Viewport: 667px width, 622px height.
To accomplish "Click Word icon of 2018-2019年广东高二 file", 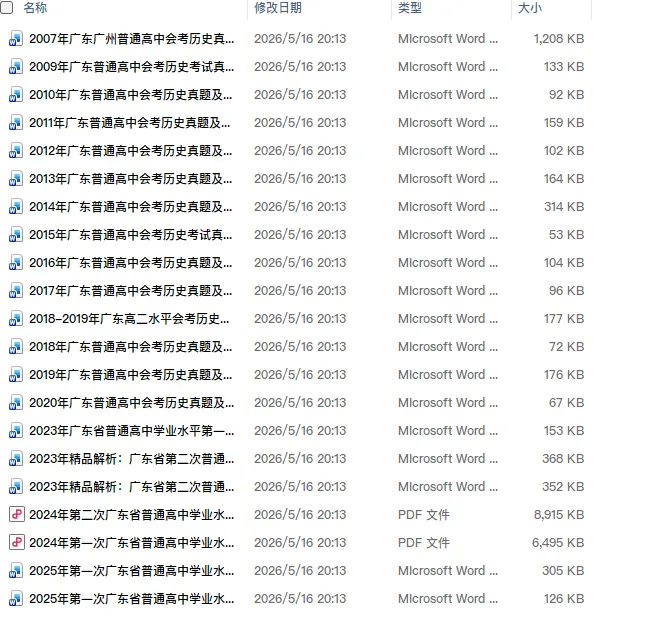I will 16,319.
